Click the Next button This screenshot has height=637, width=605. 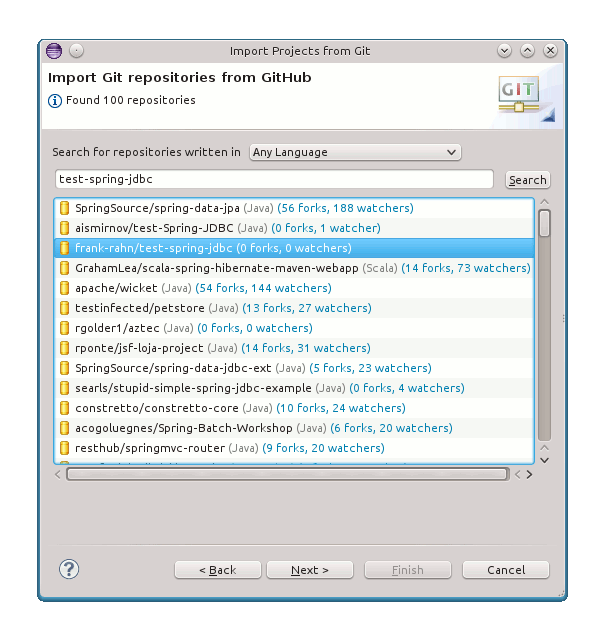tap(310, 570)
